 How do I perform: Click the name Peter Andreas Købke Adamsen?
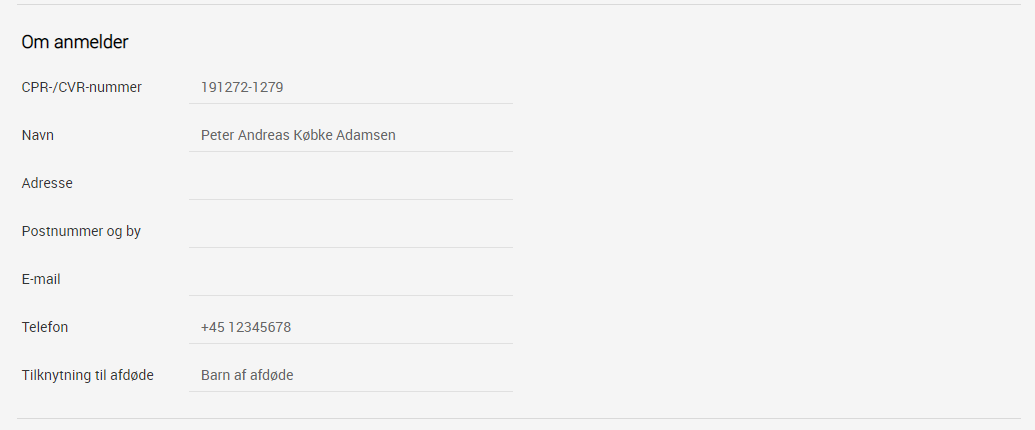pyautogui.click(x=298, y=135)
